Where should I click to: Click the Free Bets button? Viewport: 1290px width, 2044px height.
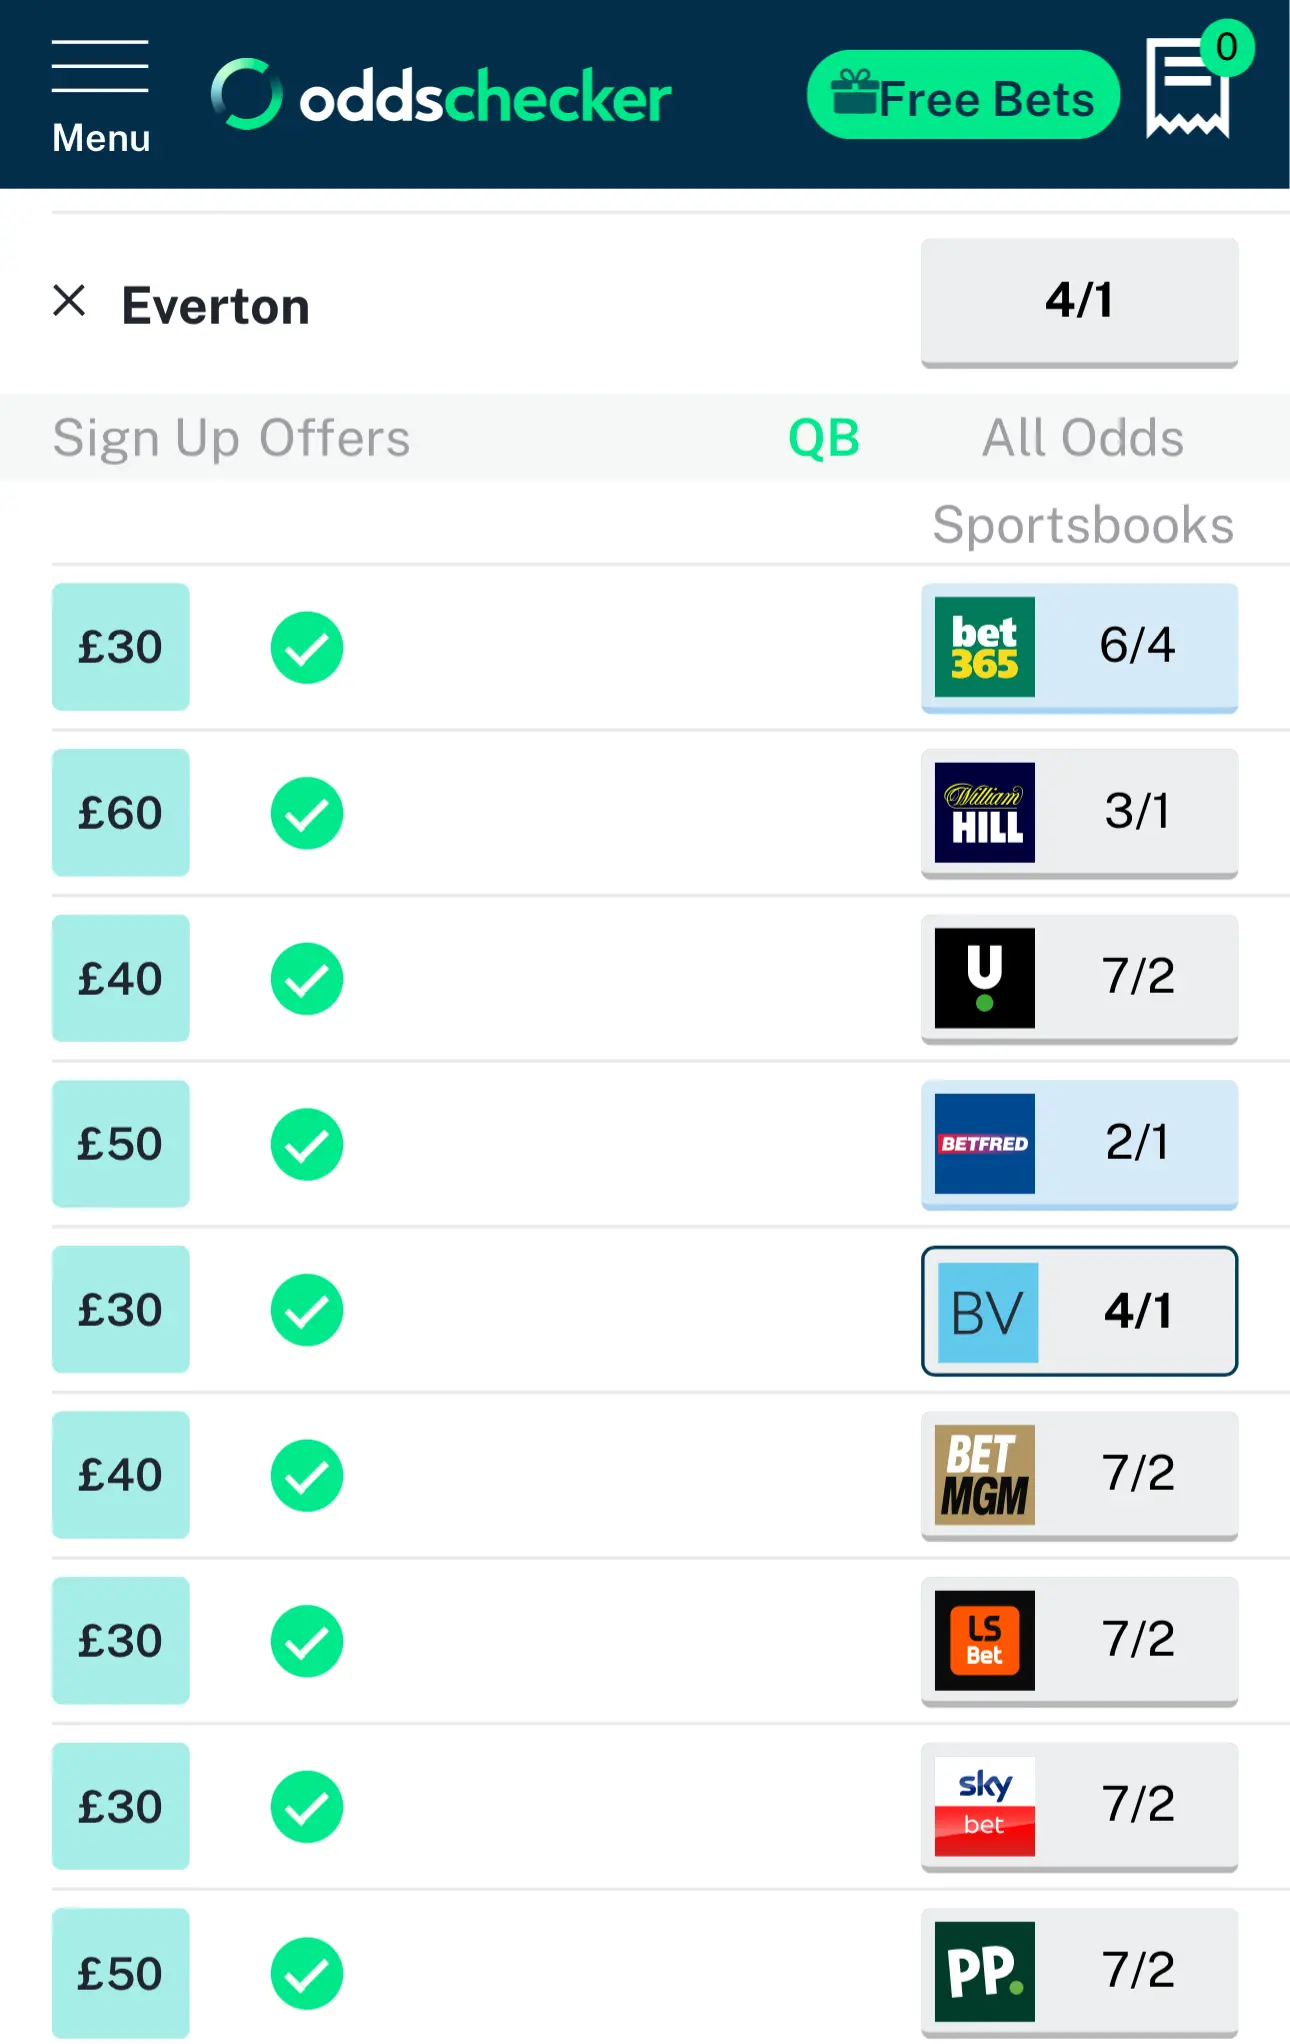[962, 96]
